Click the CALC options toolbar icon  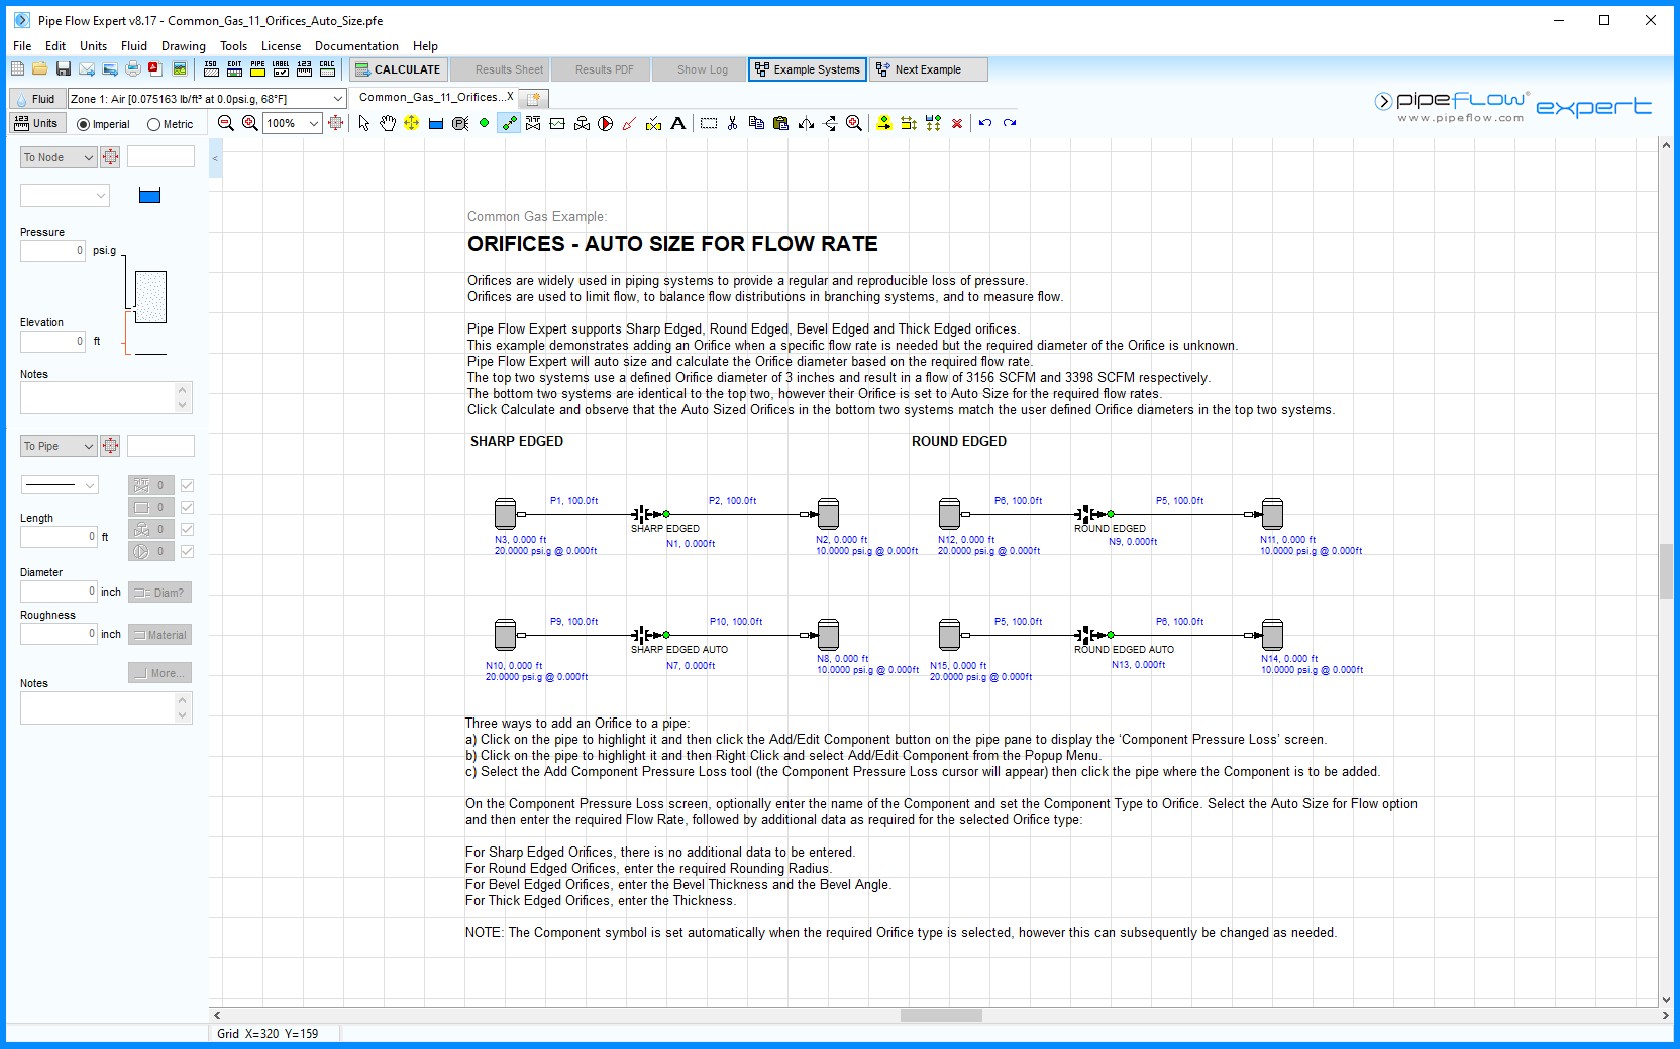[327, 69]
